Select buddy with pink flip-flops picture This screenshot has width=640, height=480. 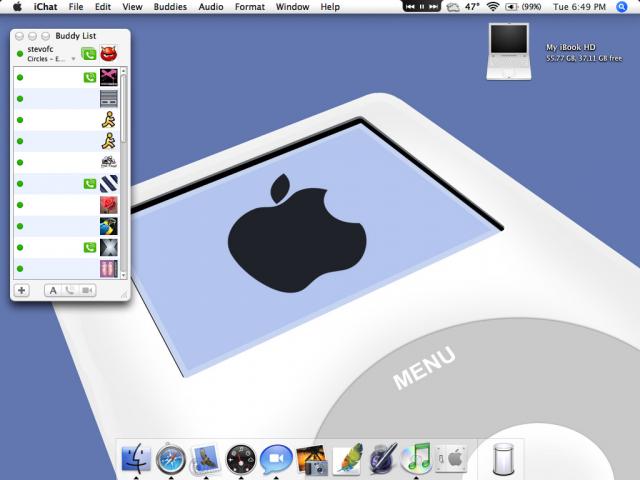(67, 269)
